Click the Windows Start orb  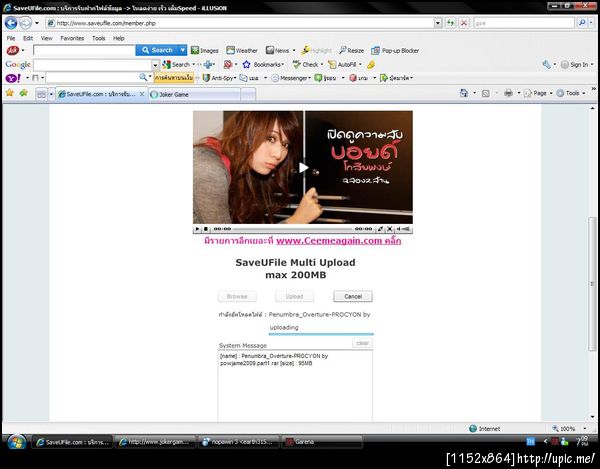(16, 442)
